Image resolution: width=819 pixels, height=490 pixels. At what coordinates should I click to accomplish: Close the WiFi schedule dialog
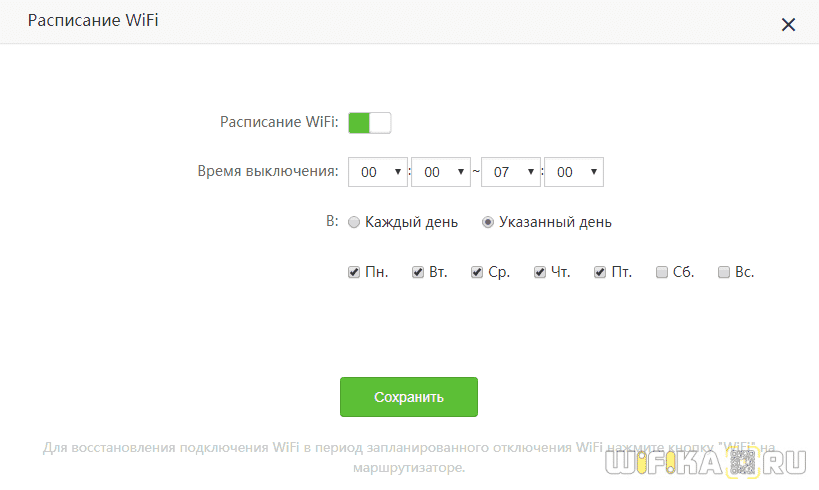(788, 25)
